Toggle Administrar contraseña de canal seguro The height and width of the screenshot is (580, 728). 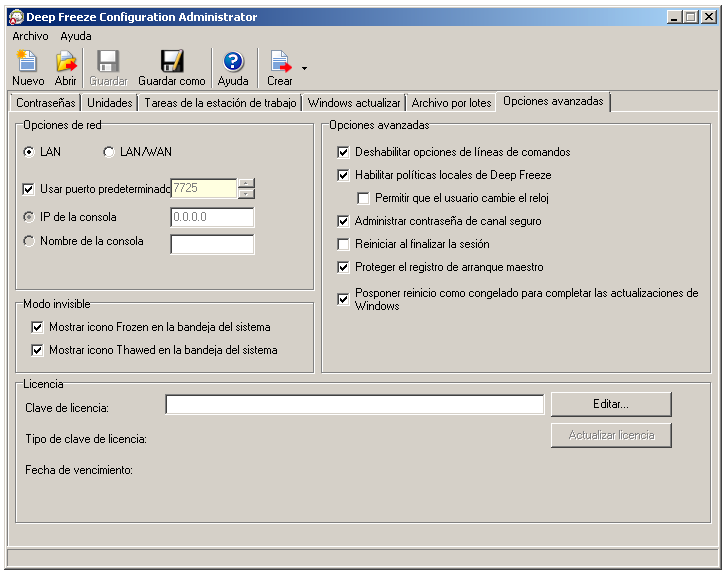tap(343, 221)
